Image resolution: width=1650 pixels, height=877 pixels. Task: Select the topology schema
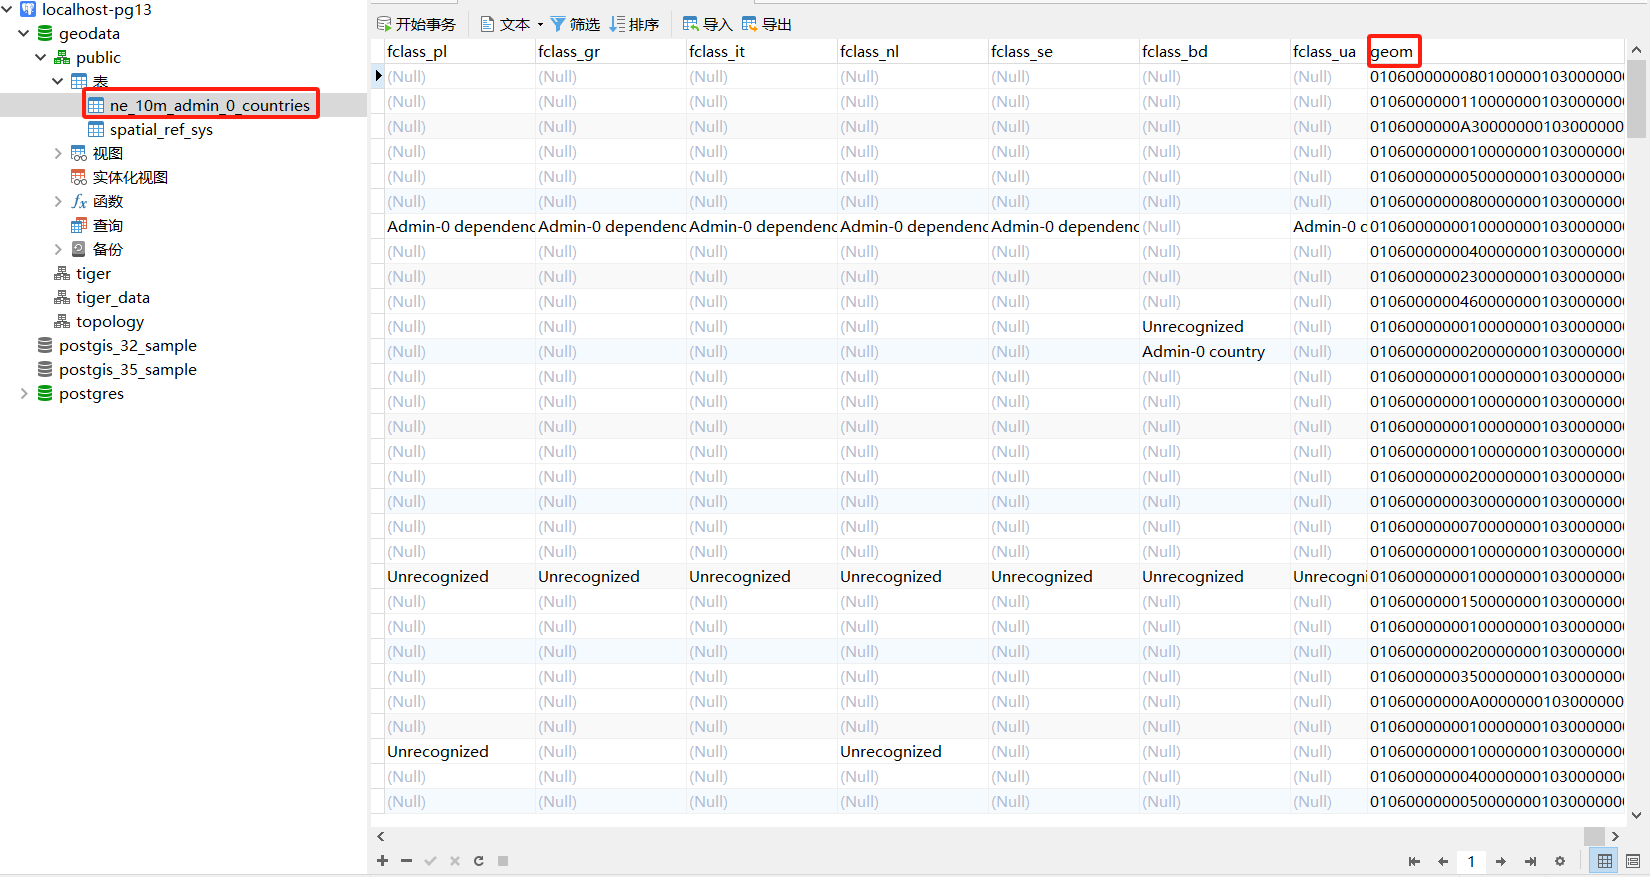(x=110, y=321)
